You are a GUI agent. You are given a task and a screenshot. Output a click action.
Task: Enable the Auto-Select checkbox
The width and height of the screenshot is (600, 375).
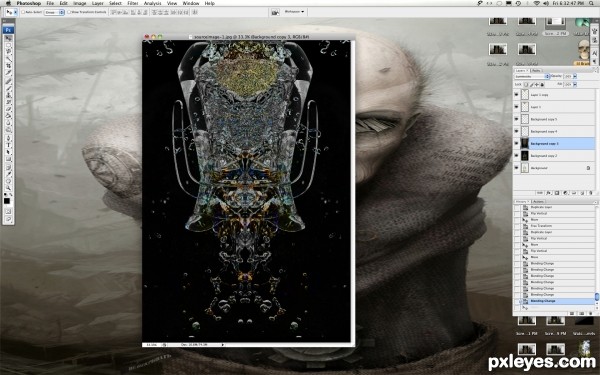coord(23,12)
